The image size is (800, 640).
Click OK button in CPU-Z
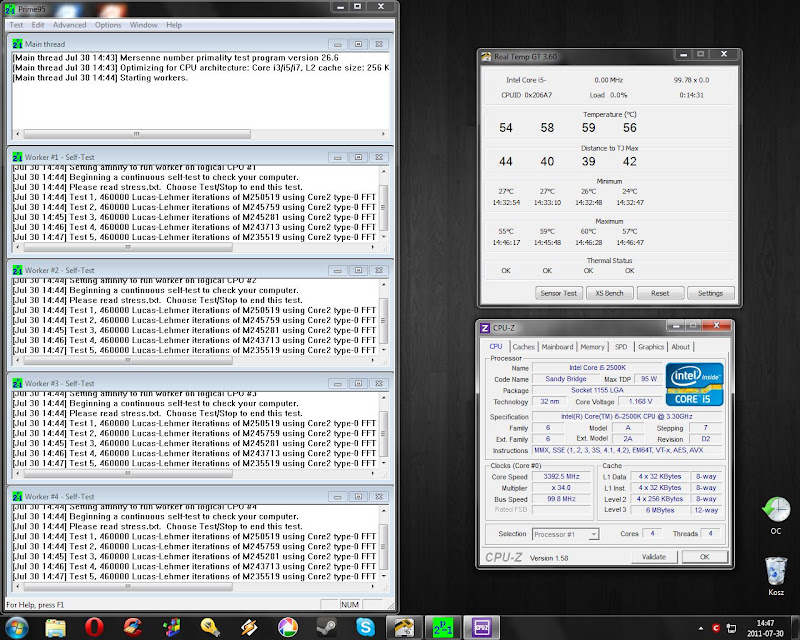(704, 557)
